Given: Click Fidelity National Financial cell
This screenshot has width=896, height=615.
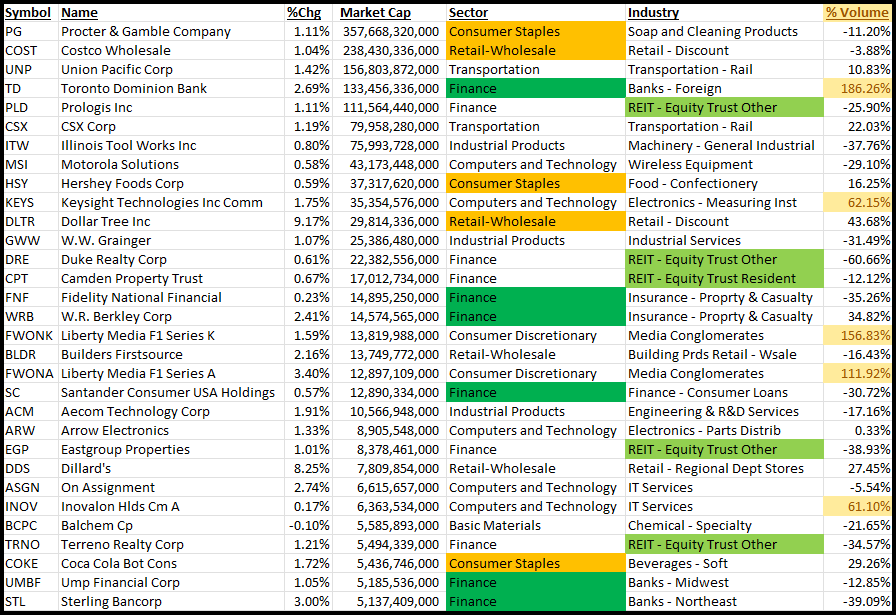Looking at the screenshot, I should tap(171, 297).
